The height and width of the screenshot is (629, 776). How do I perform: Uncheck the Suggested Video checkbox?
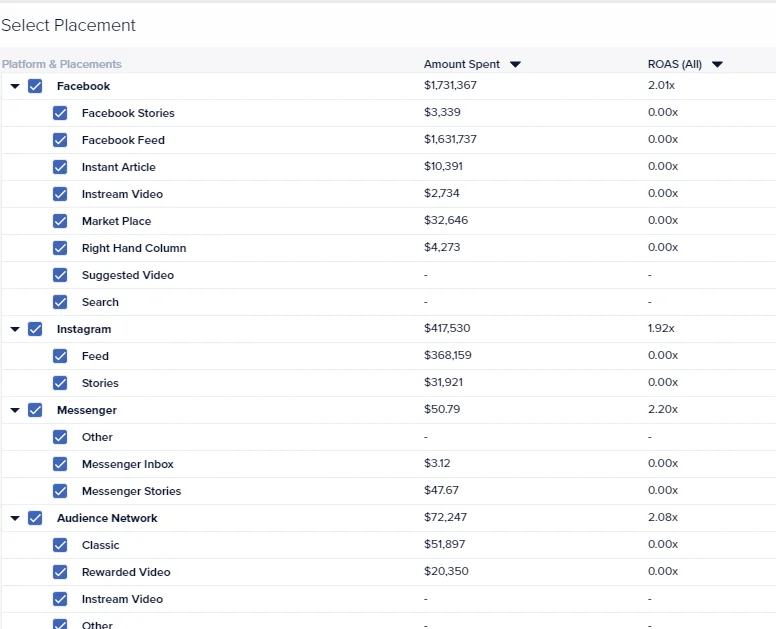coord(60,275)
